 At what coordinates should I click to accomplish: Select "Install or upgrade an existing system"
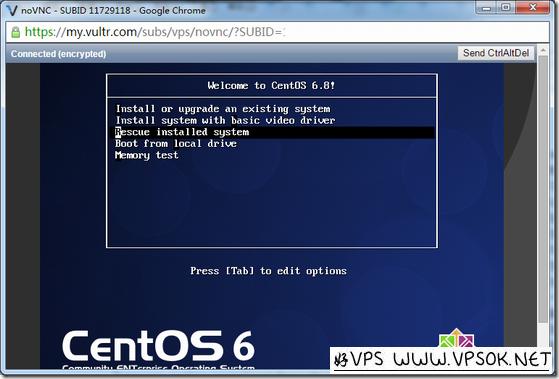point(223,109)
